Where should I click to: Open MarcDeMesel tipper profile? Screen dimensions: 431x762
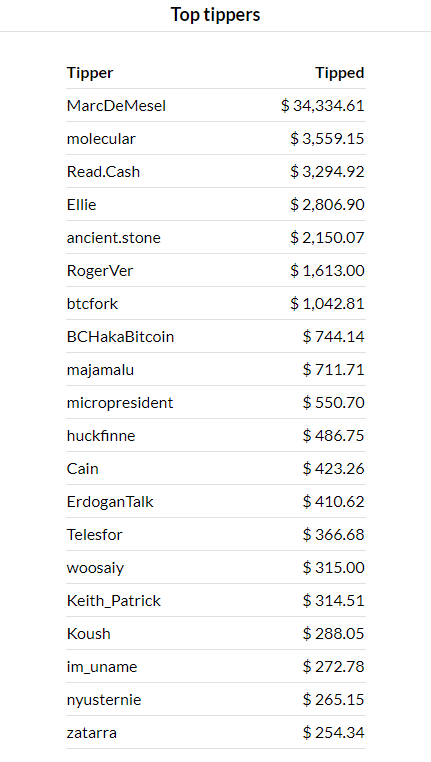pyautogui.click(x=116, y=105)
